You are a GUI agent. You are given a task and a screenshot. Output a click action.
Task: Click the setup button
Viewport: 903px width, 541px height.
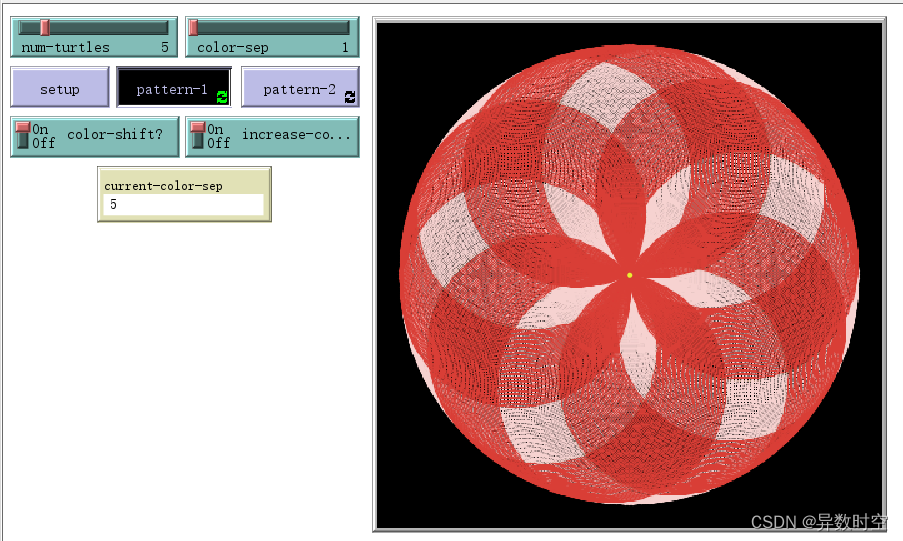pyautogui.click(x=60, y=87)
